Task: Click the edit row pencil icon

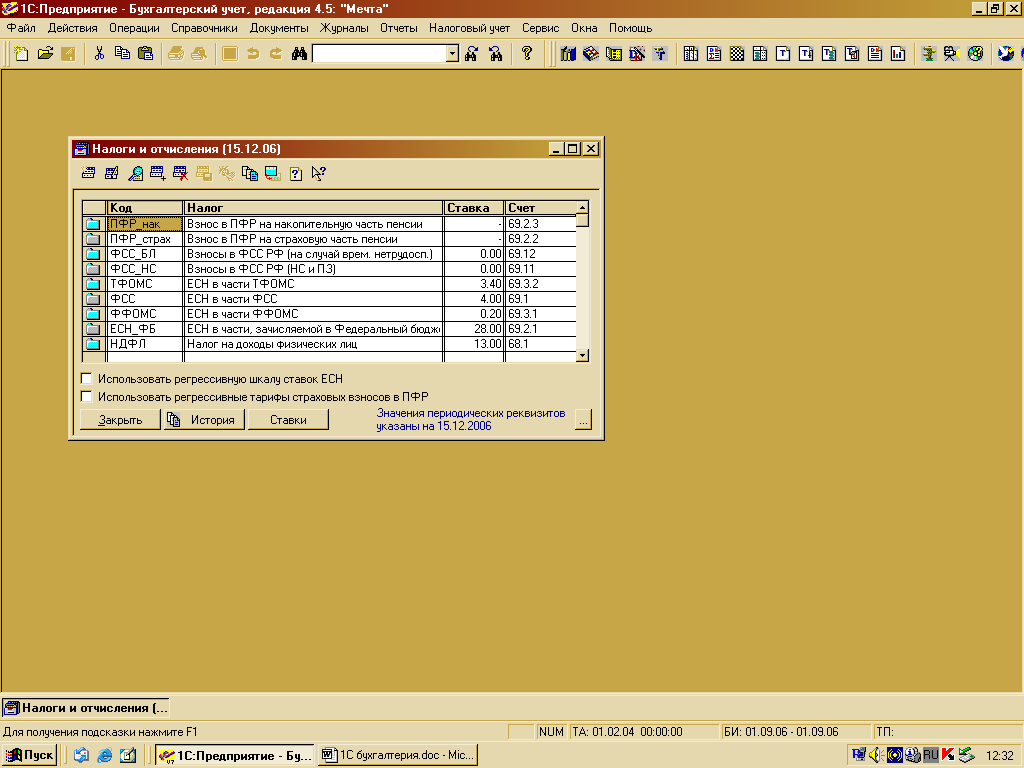Action: 112,173
